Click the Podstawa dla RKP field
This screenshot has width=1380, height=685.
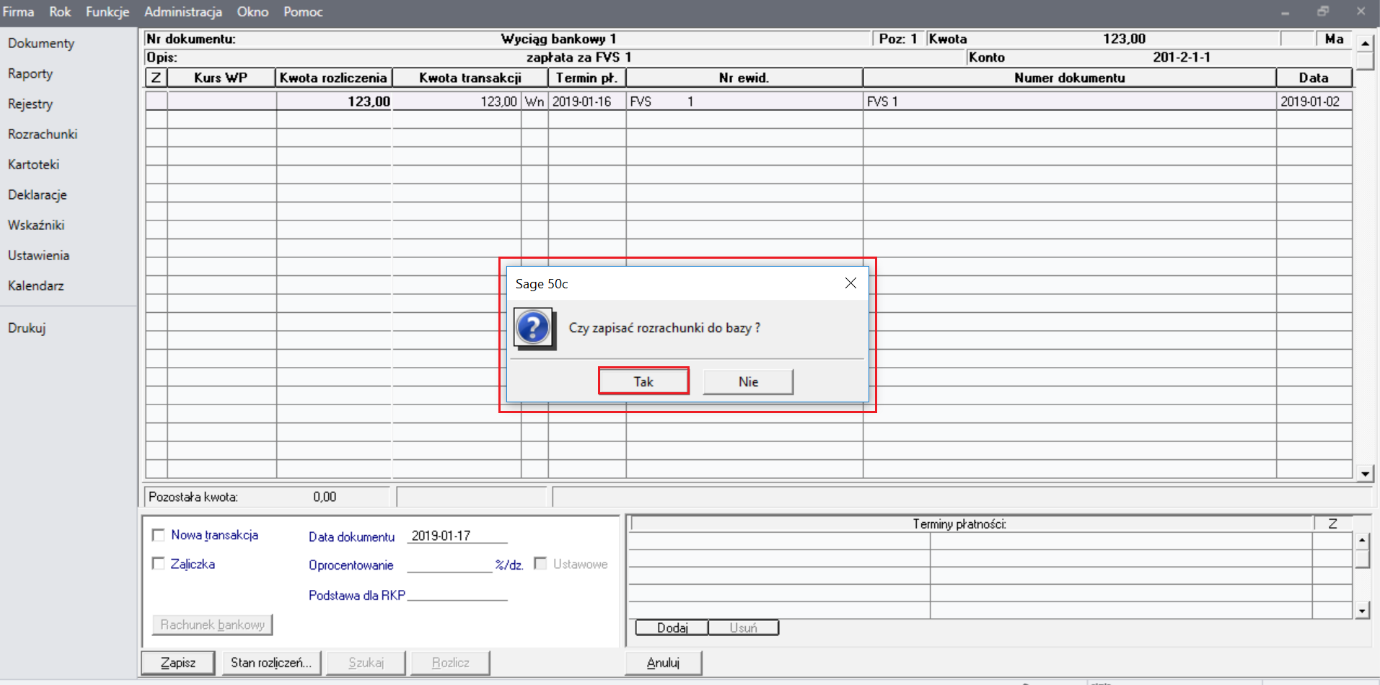[457, 595]
